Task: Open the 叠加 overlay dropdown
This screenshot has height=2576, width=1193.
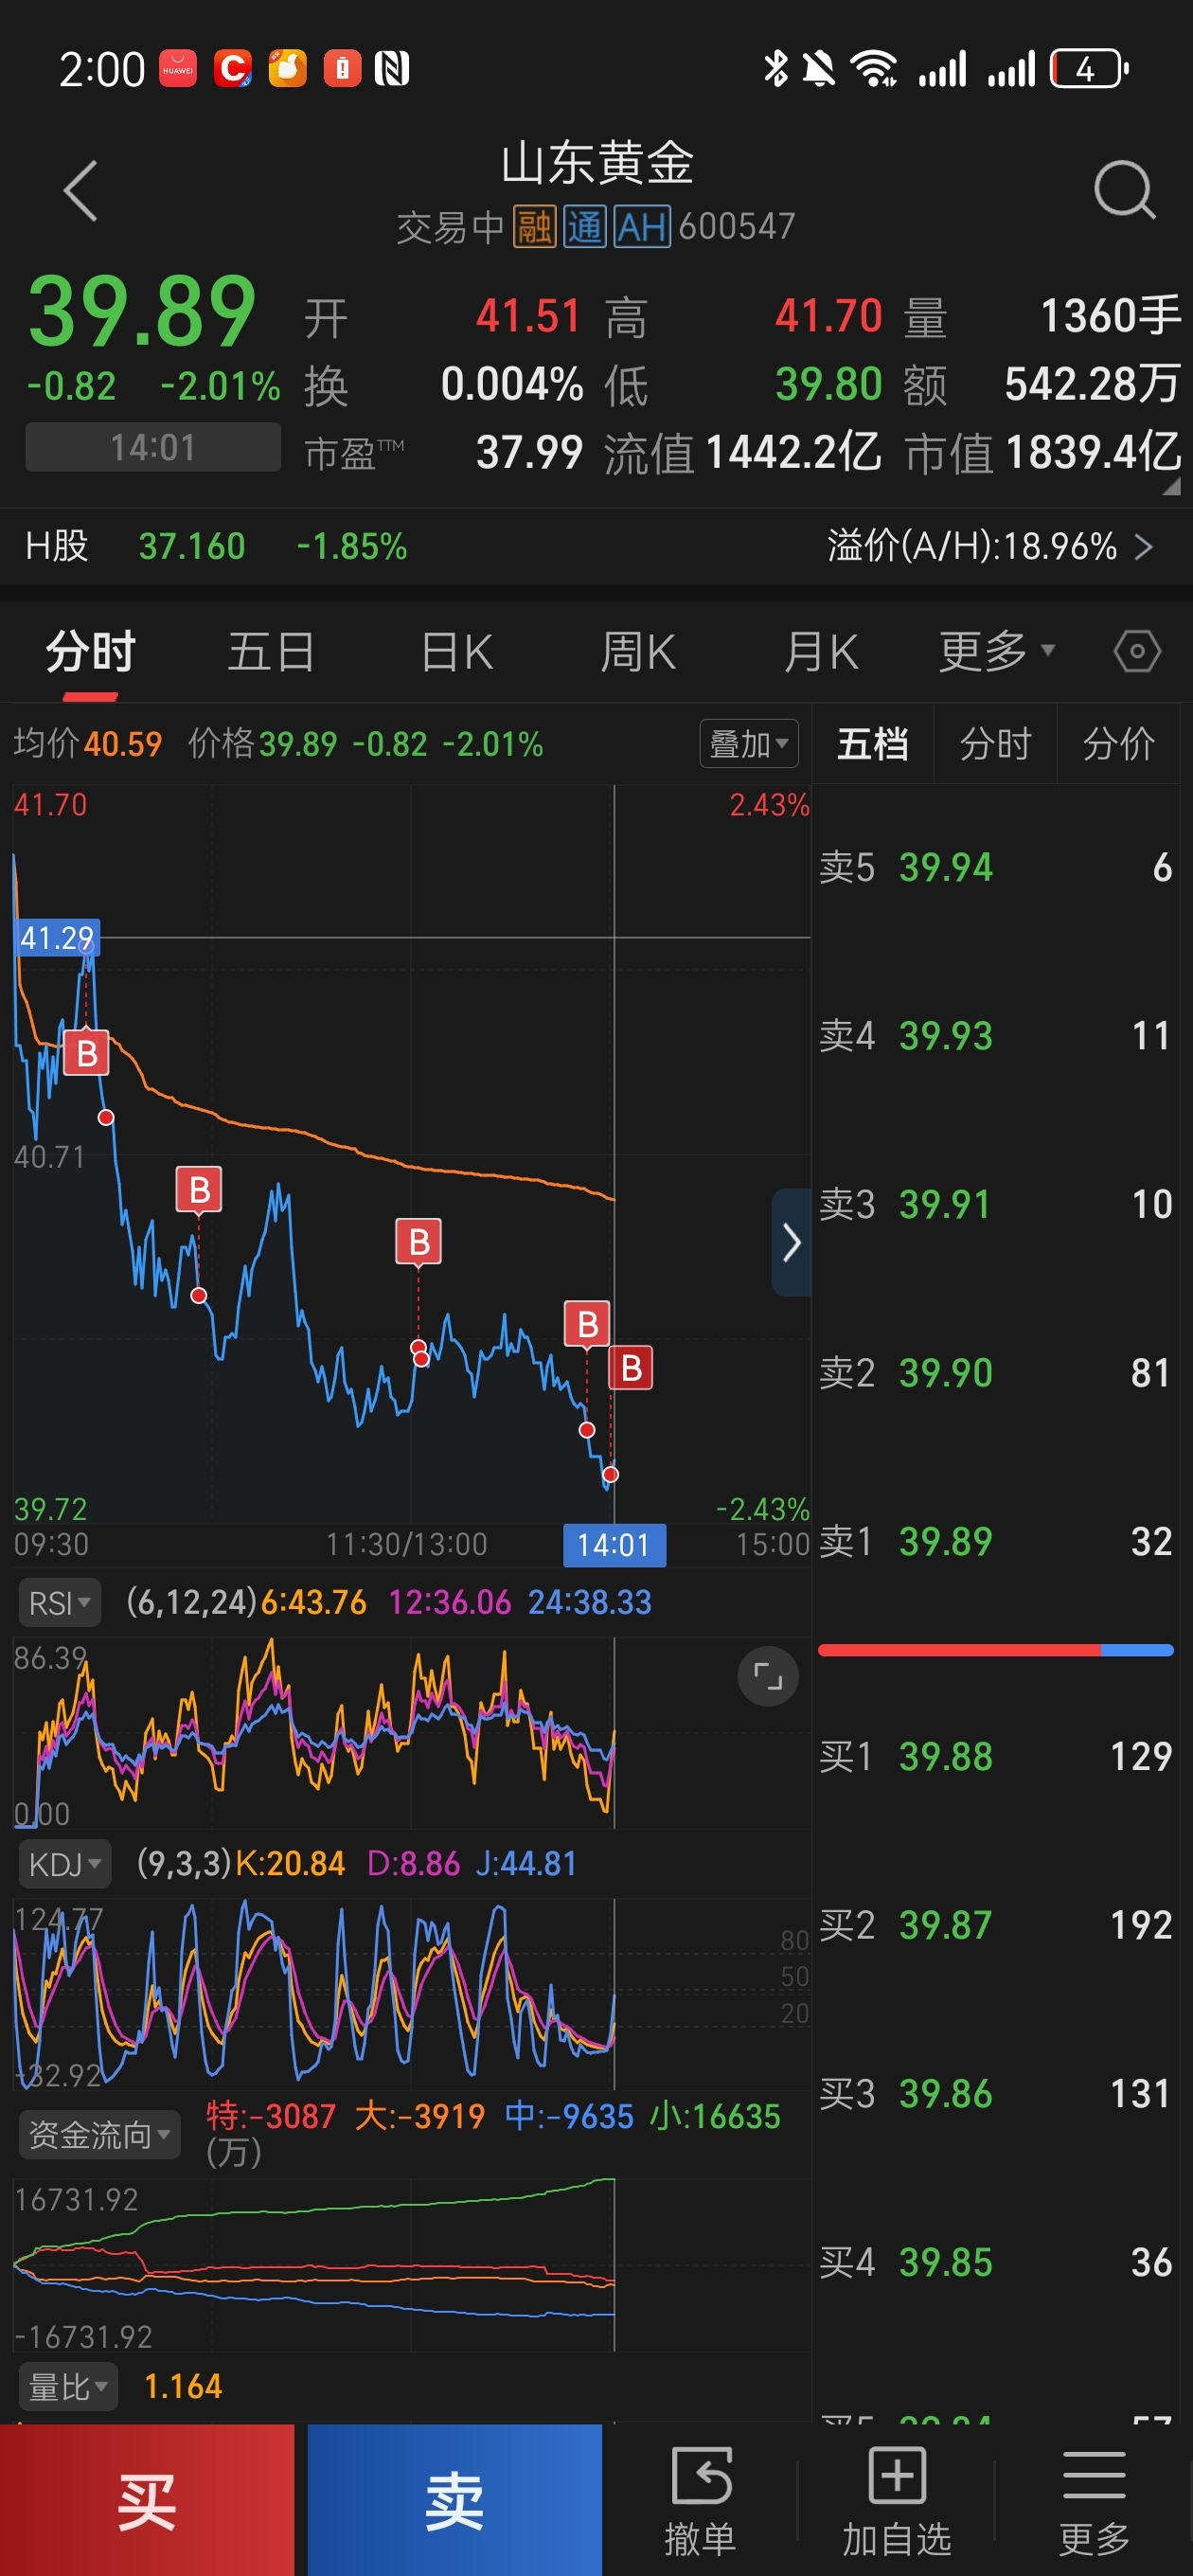Action: (x=748, y=743)
